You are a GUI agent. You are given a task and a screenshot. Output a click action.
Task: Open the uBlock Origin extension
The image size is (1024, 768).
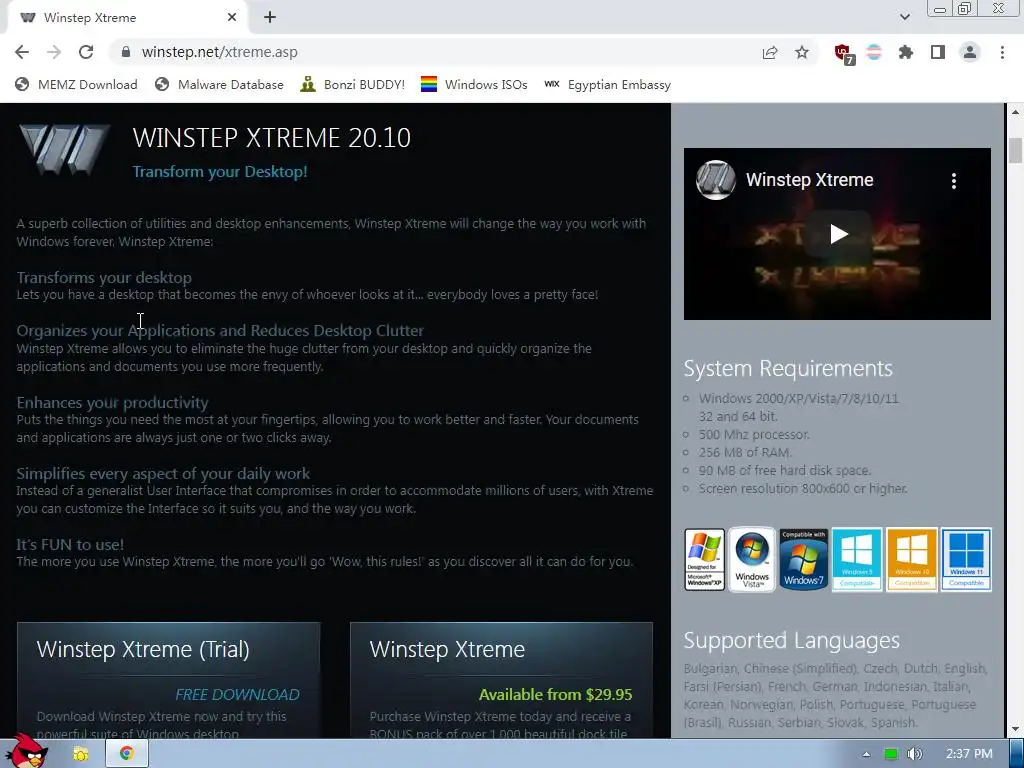pyautogui.click(x=844, y=54)
